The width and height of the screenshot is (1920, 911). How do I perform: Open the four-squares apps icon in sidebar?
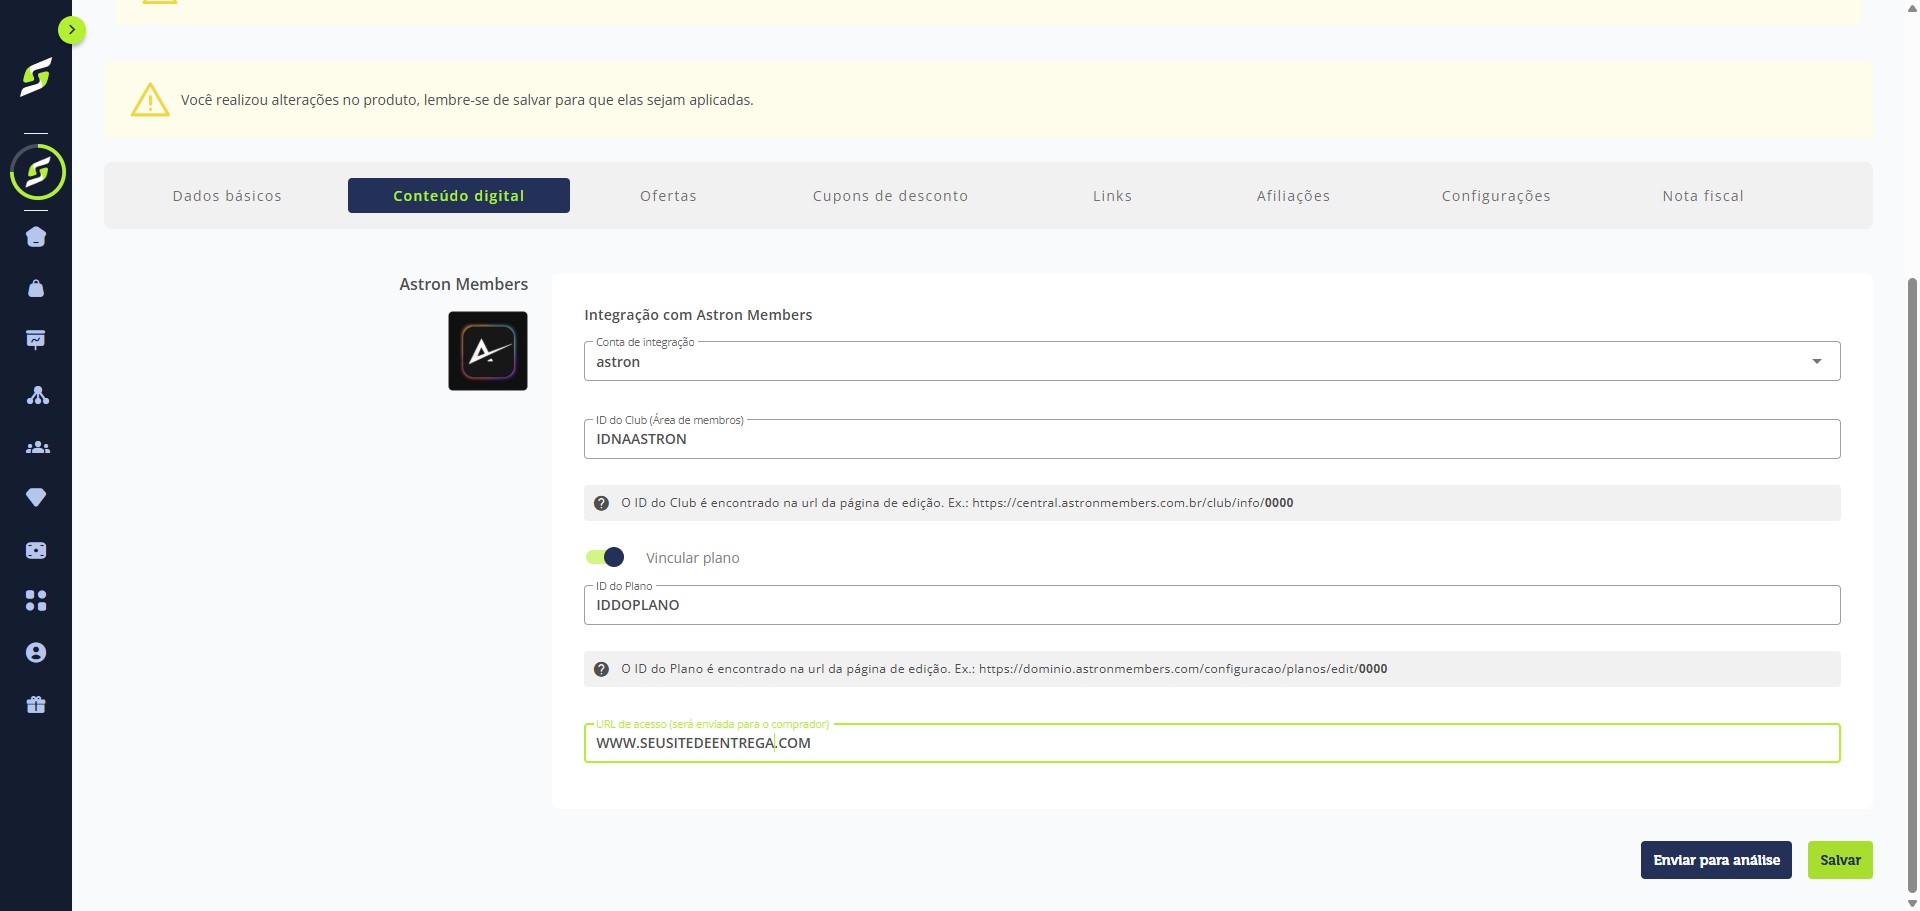point(36,601)
